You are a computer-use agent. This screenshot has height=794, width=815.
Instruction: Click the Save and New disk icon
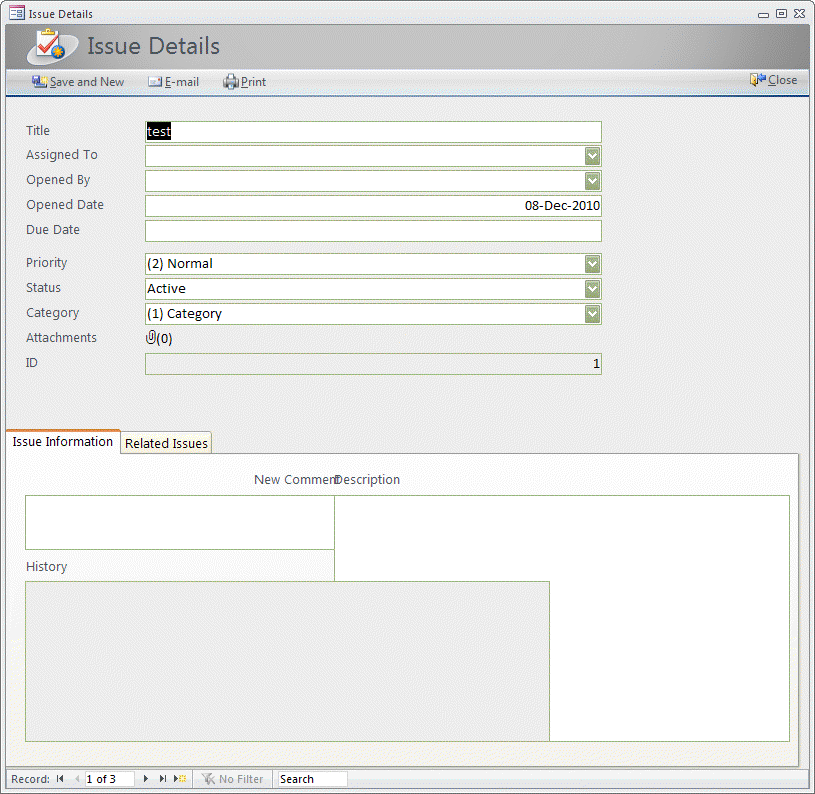coord(40,82)
